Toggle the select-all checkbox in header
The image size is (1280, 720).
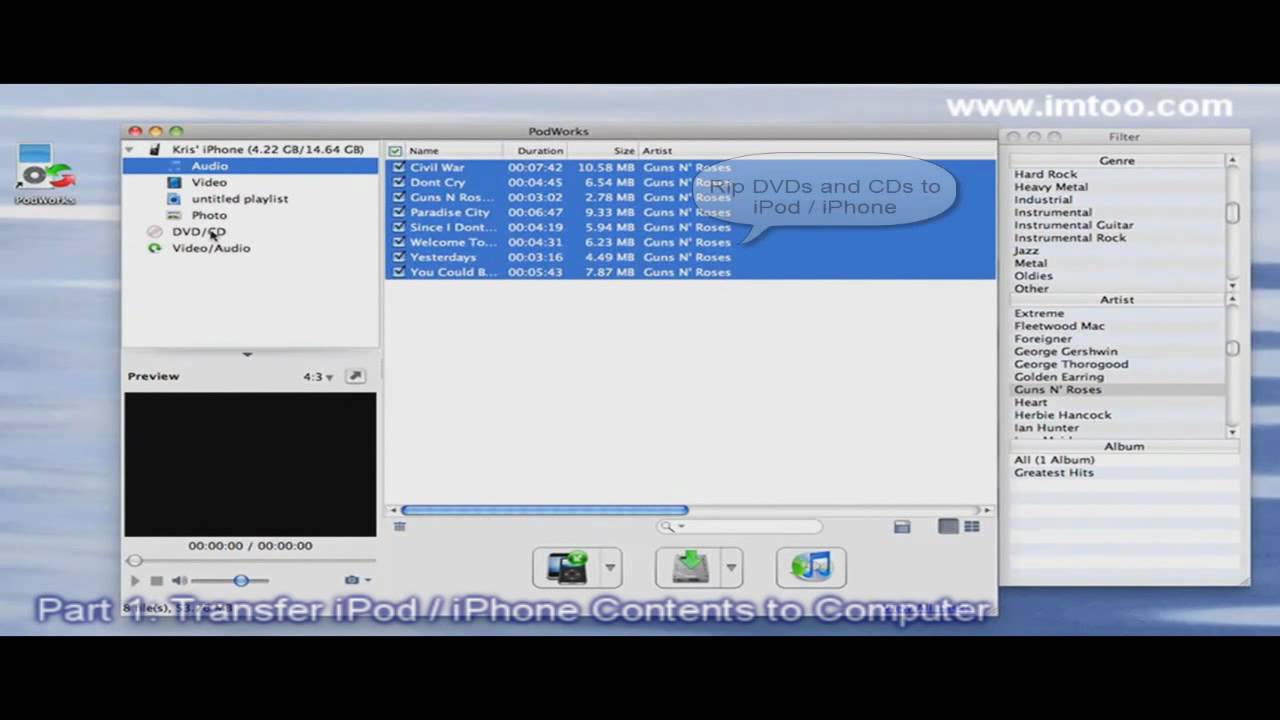[x=396, y=151]
